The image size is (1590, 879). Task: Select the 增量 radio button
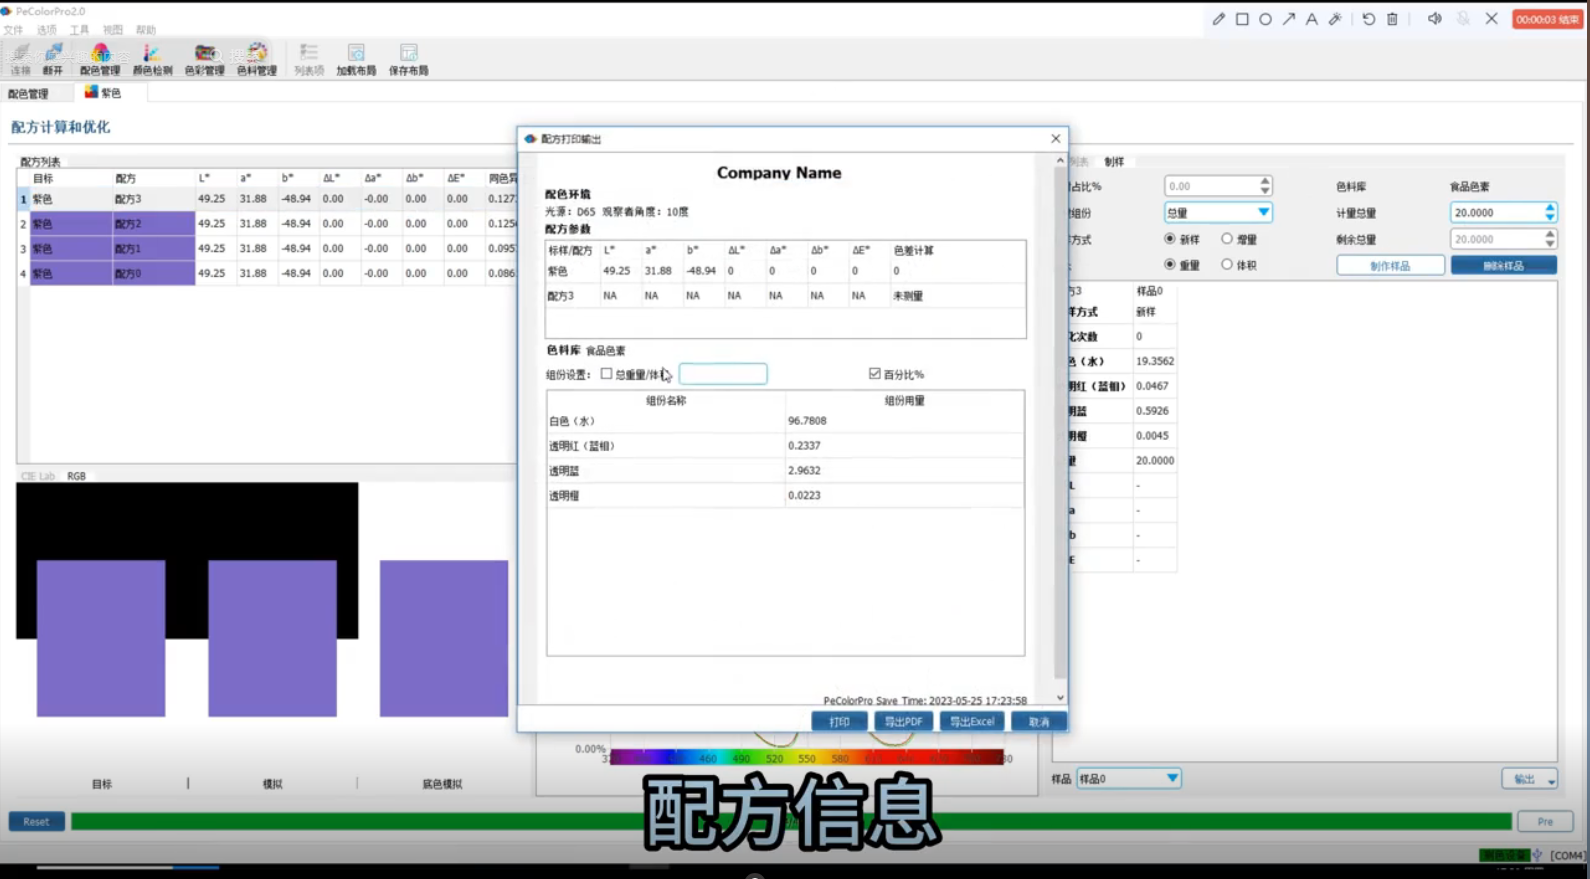1226,239
